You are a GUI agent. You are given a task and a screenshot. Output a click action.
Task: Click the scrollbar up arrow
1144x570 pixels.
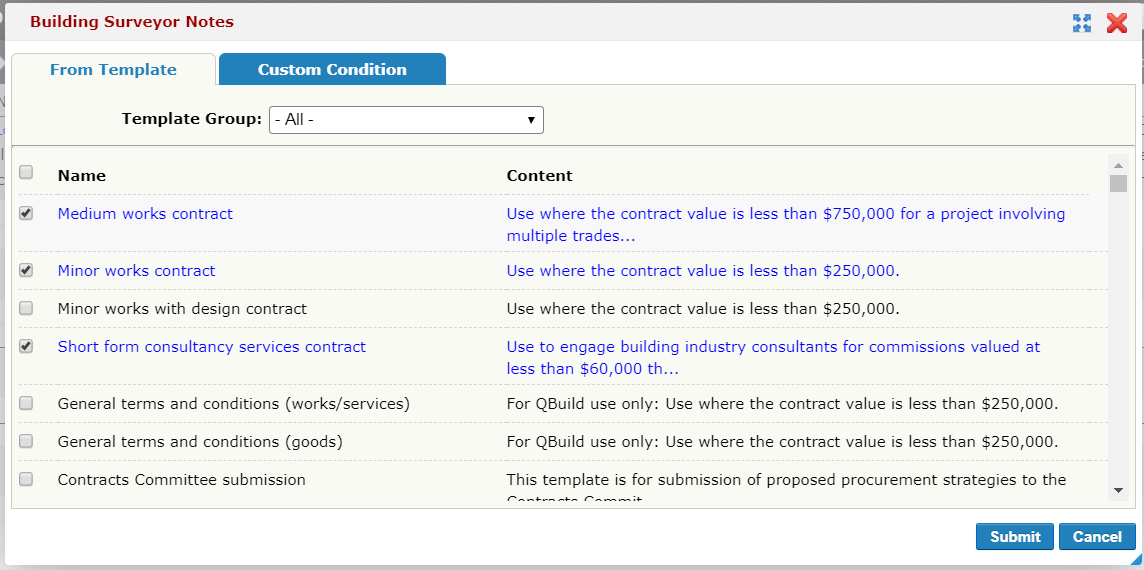click(x=1118, y=165)
